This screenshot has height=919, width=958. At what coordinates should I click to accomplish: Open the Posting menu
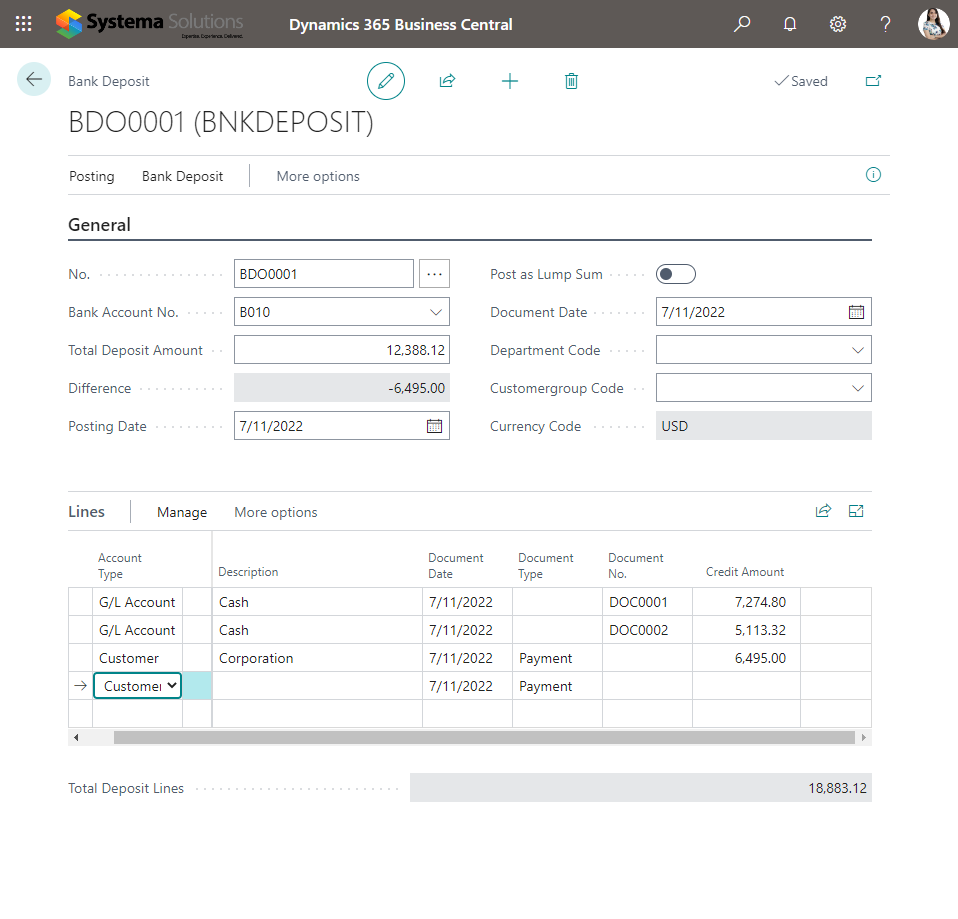click(92, 176)
